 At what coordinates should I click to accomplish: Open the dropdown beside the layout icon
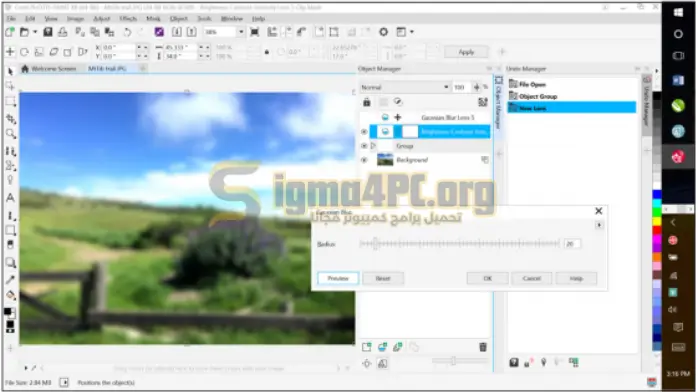point(412,32)
